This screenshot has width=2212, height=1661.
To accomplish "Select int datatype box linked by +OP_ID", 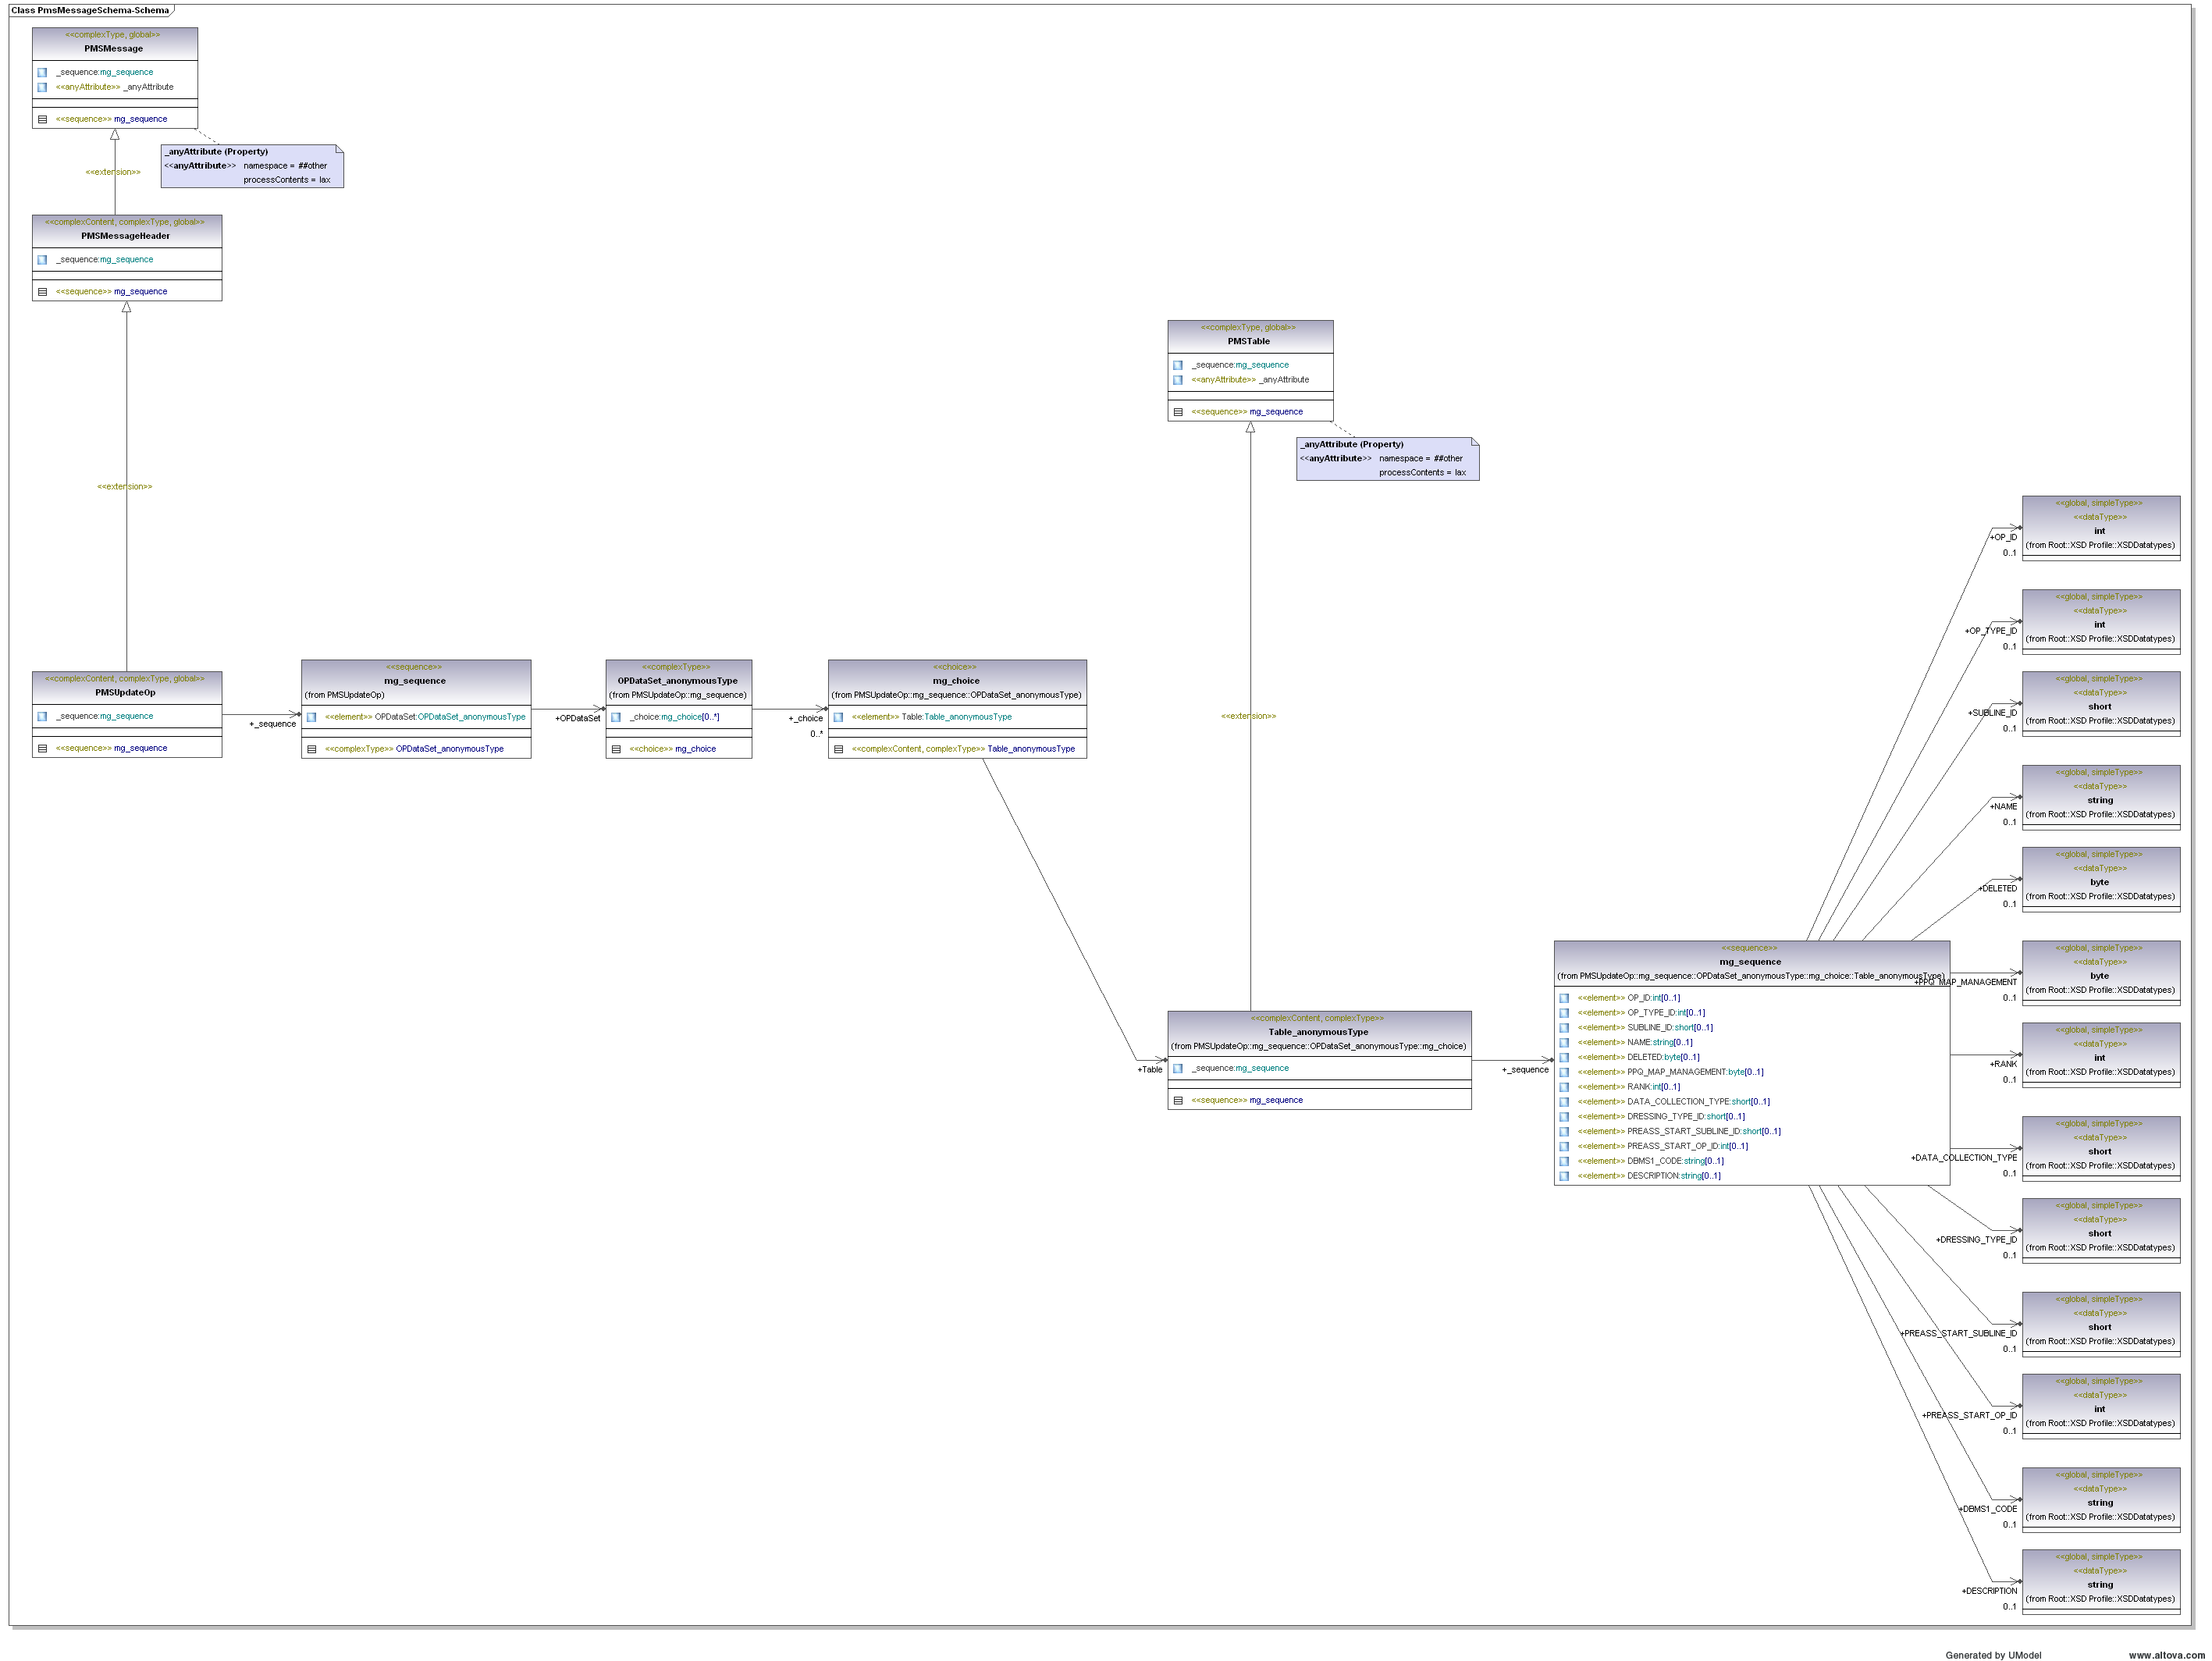I will (x=2101, y=528).
